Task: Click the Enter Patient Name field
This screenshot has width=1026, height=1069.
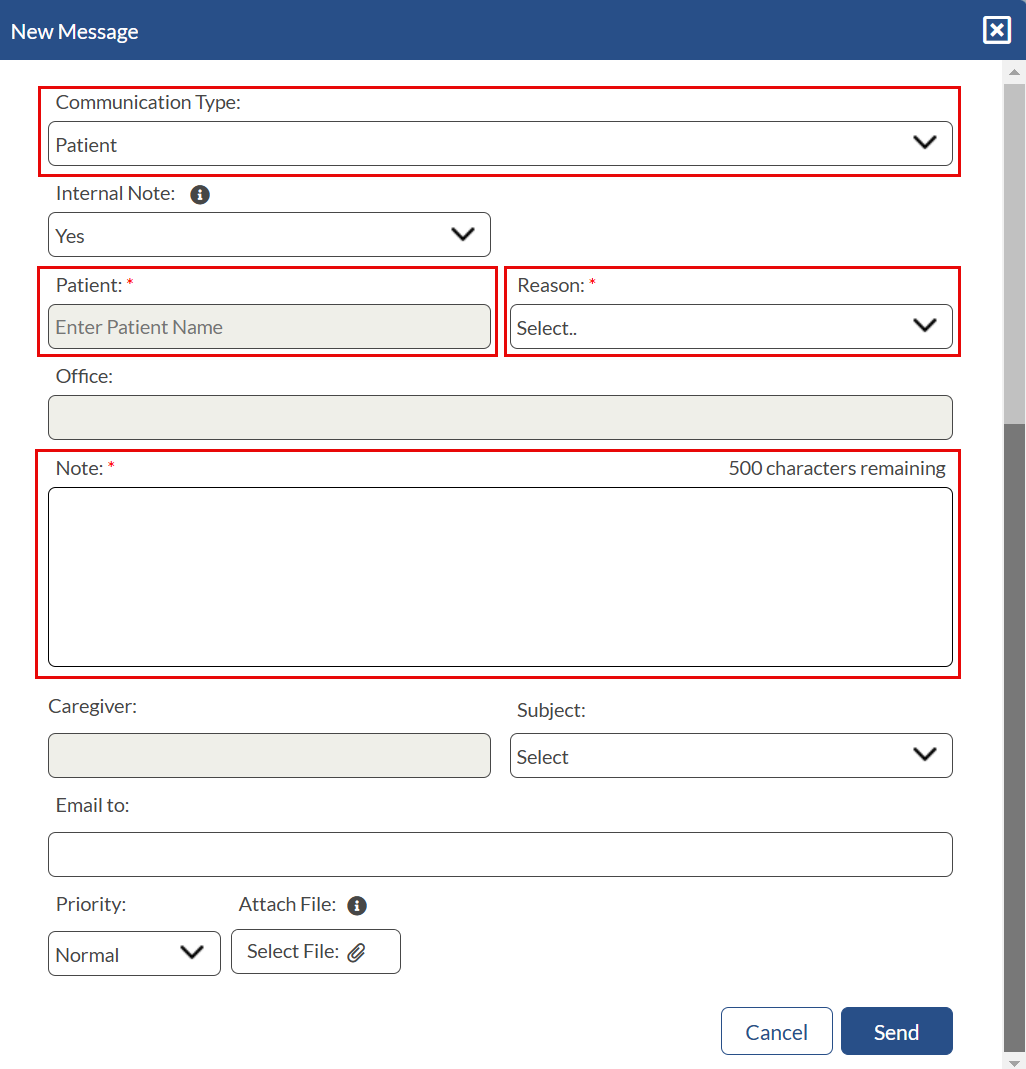Action: tap(268, 327)
